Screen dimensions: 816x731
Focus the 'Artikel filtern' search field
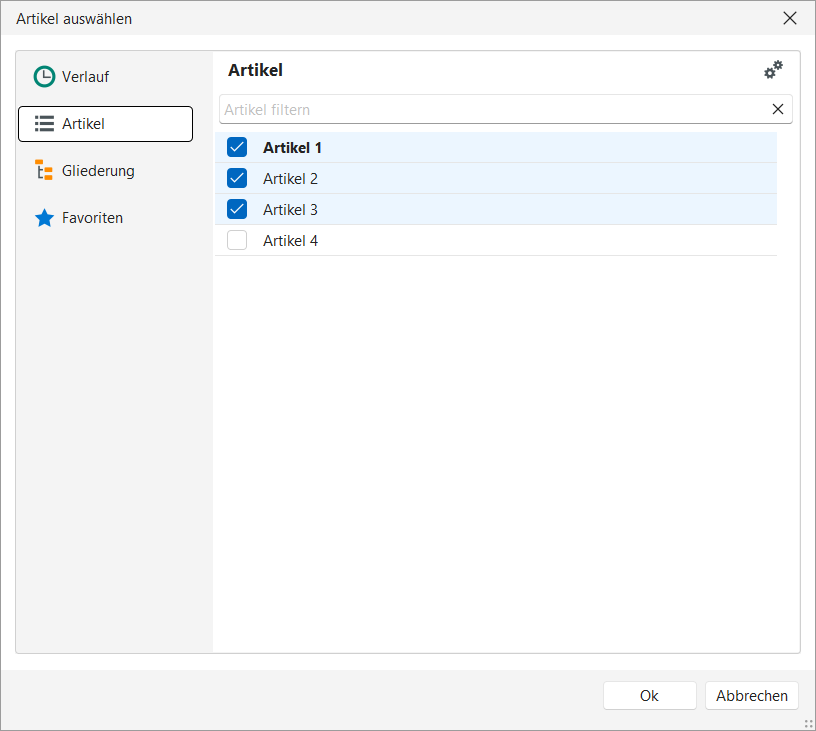click(x=490, y=110)
